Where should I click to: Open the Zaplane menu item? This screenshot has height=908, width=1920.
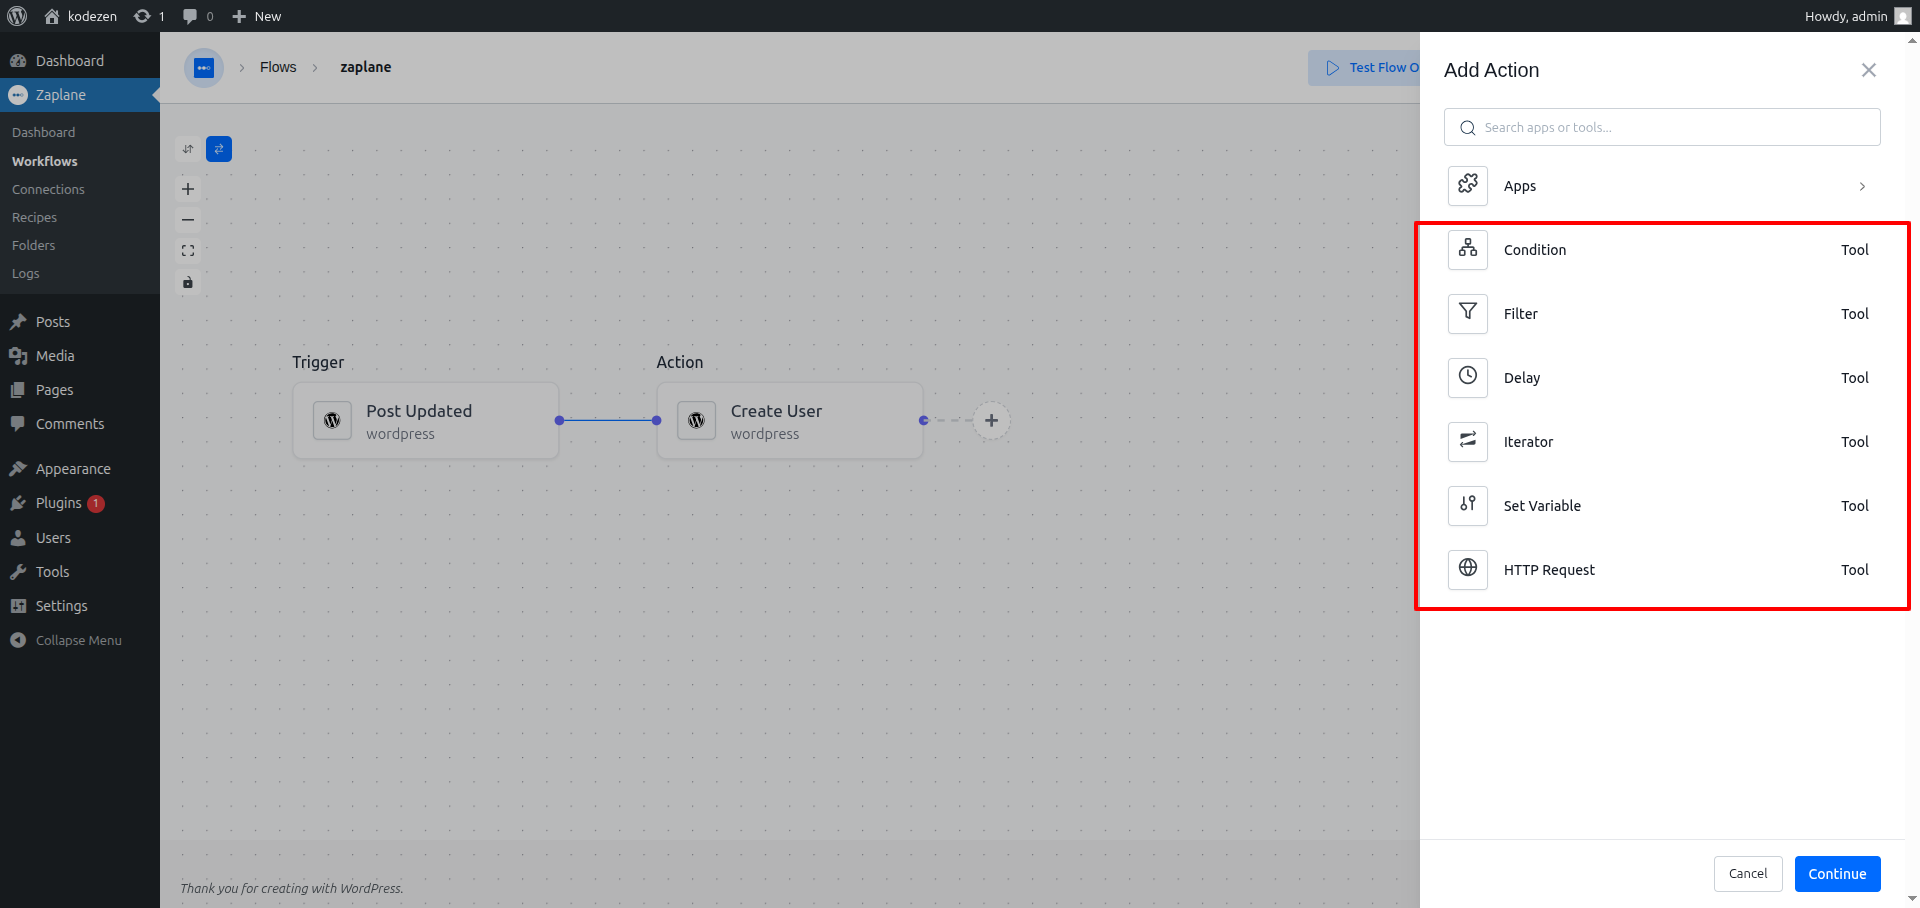point(80,95)
